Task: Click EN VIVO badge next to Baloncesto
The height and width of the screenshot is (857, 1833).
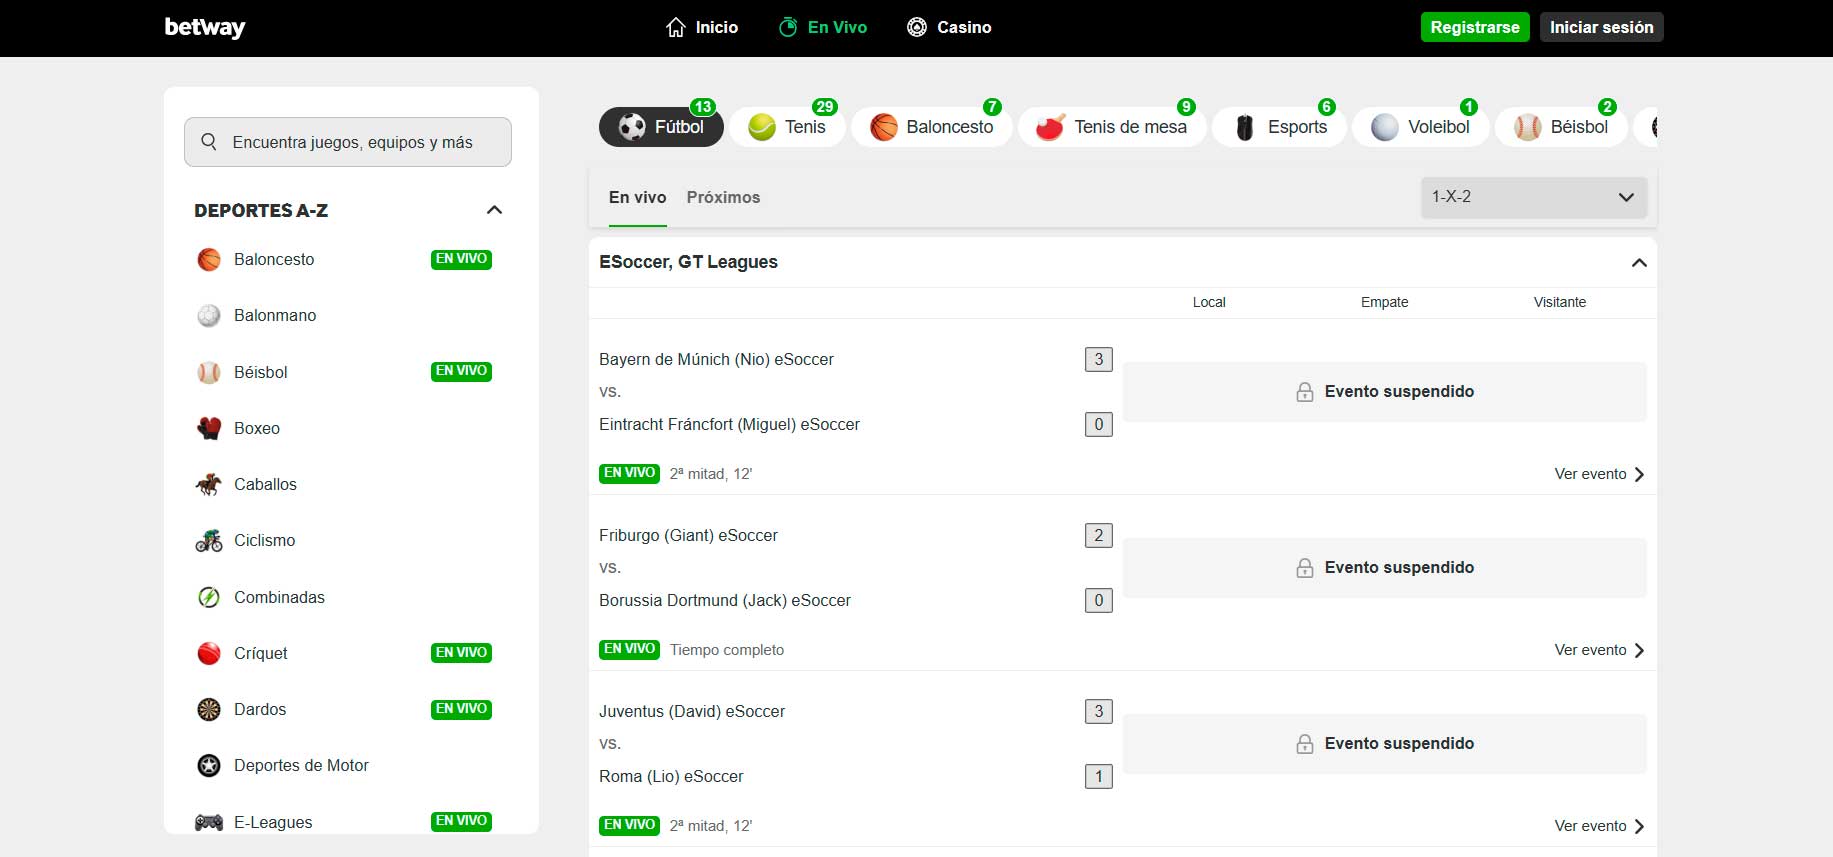Action: pos(461,259)
